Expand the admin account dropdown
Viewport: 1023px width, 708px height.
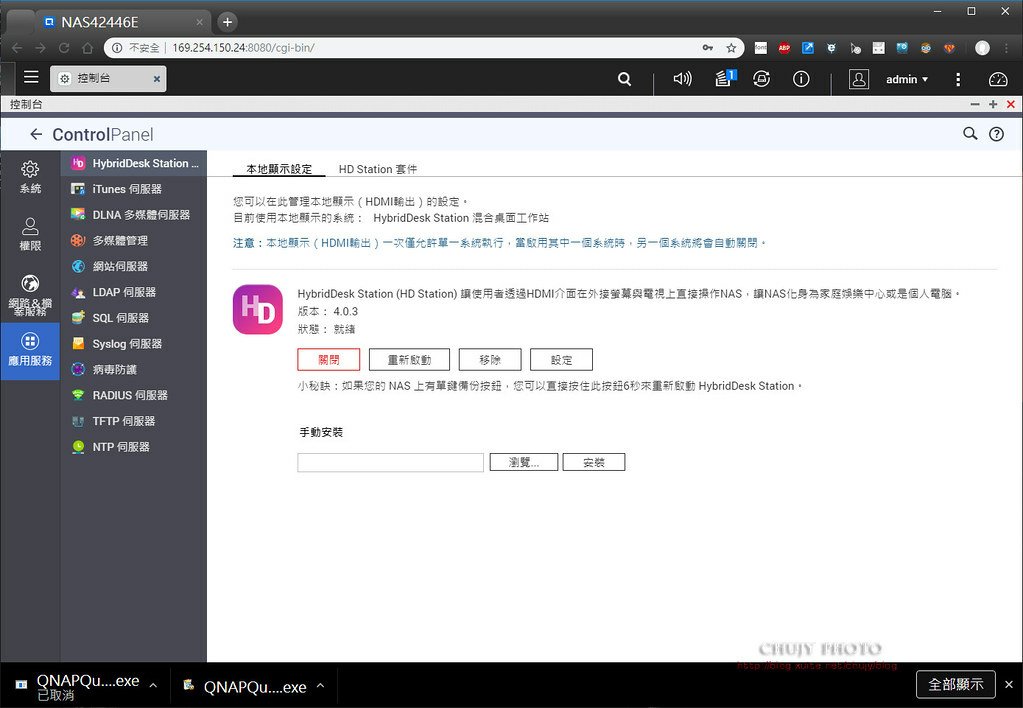coord(907,79)
